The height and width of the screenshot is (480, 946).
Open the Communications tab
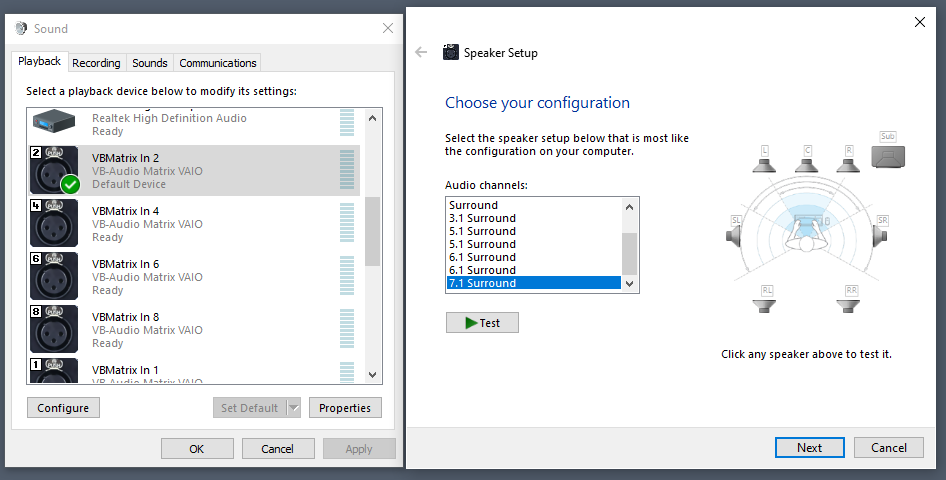pyautogui.click(x=218, y=63)
